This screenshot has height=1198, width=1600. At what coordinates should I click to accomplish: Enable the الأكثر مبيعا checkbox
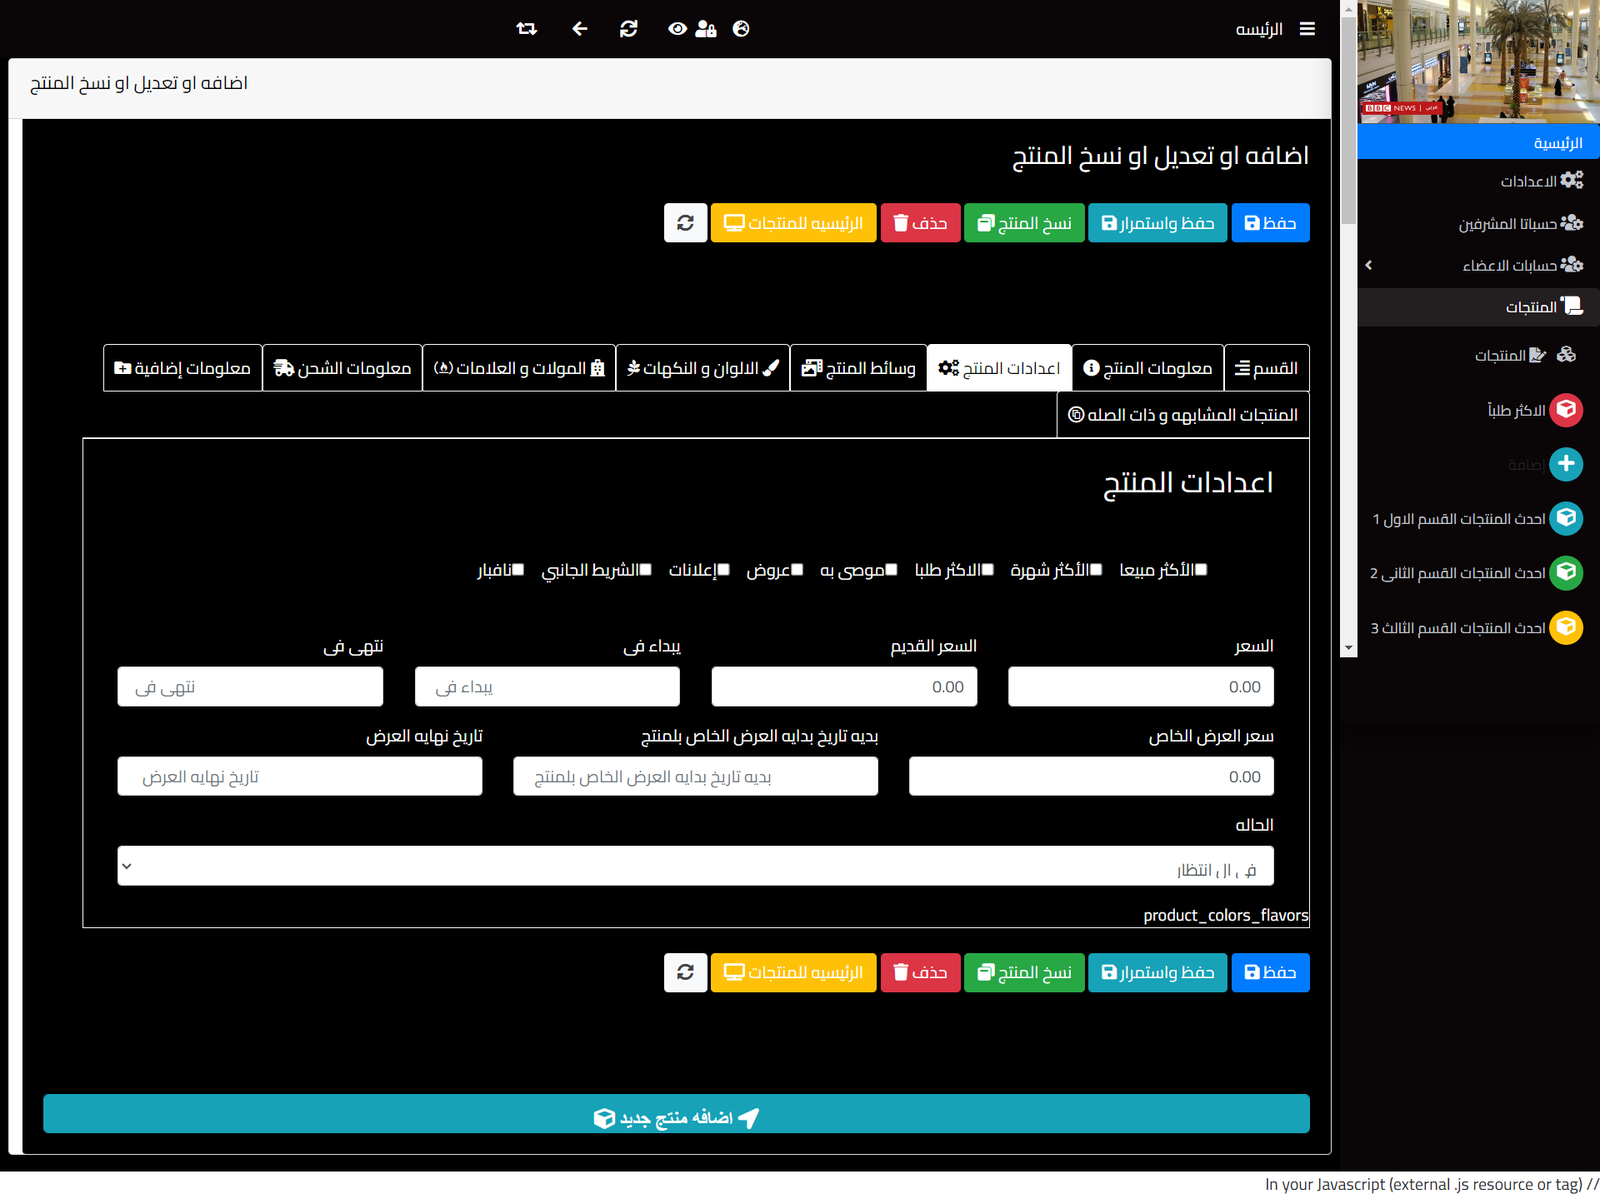1201,570
